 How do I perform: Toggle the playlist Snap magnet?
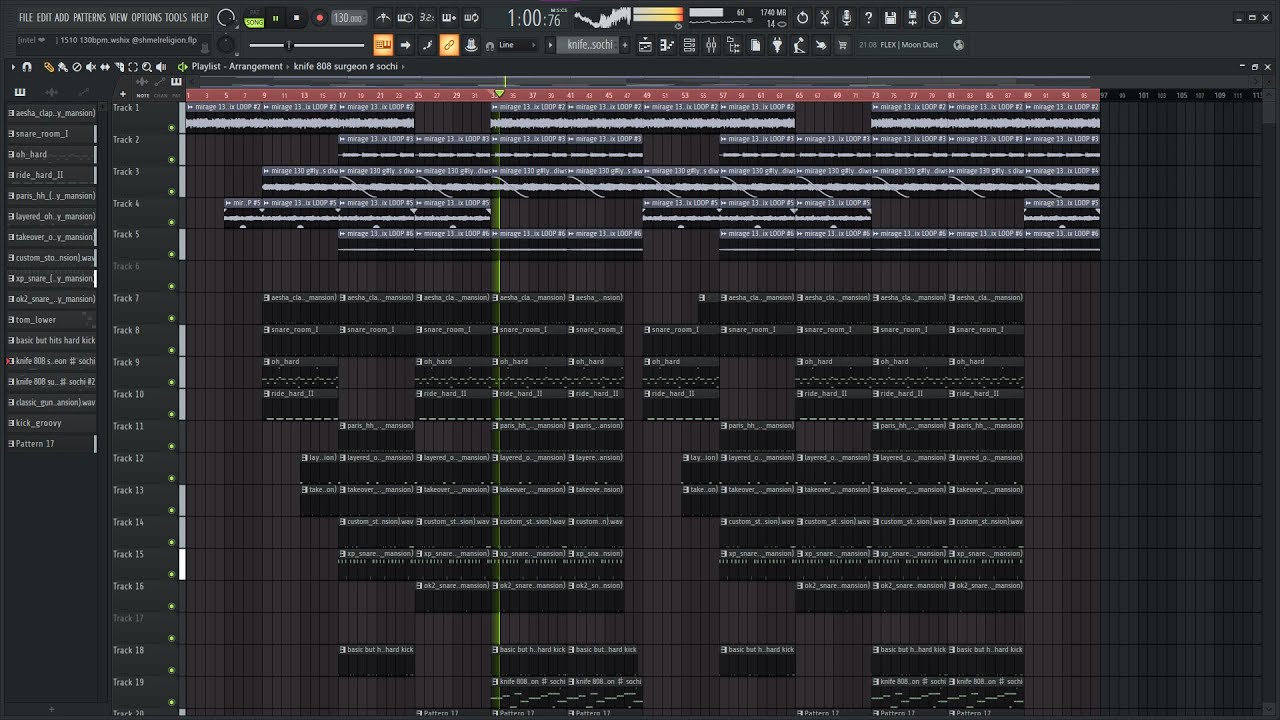[x=26, y=67]
